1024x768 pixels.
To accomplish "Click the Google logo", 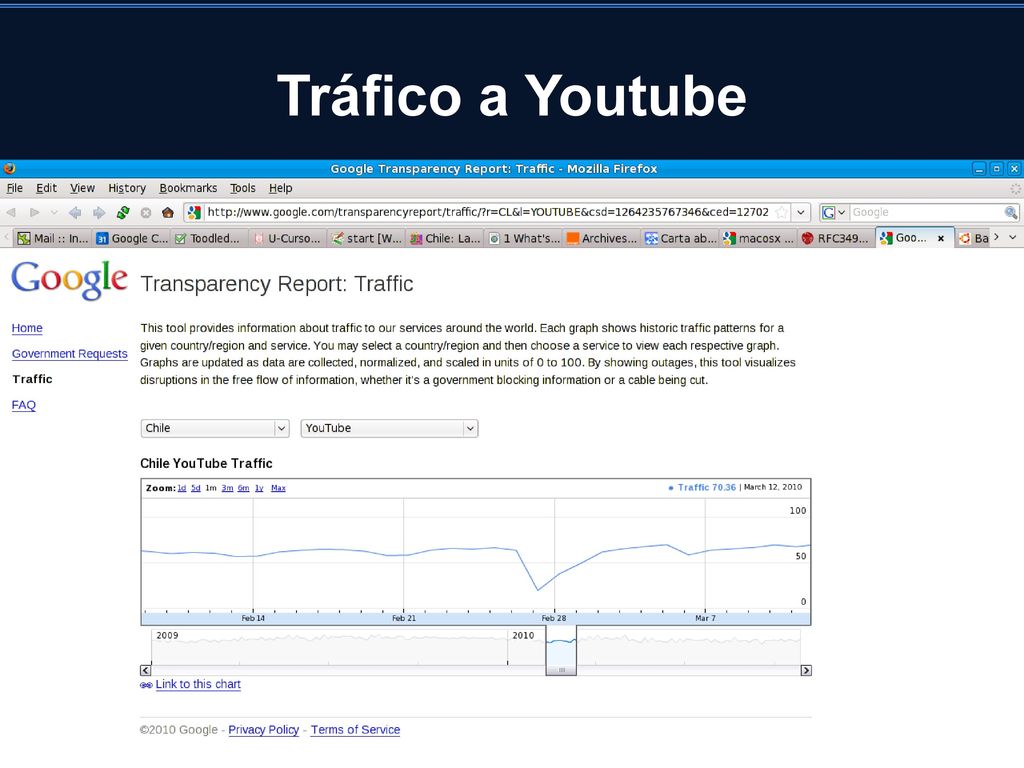I will point(69,280).
